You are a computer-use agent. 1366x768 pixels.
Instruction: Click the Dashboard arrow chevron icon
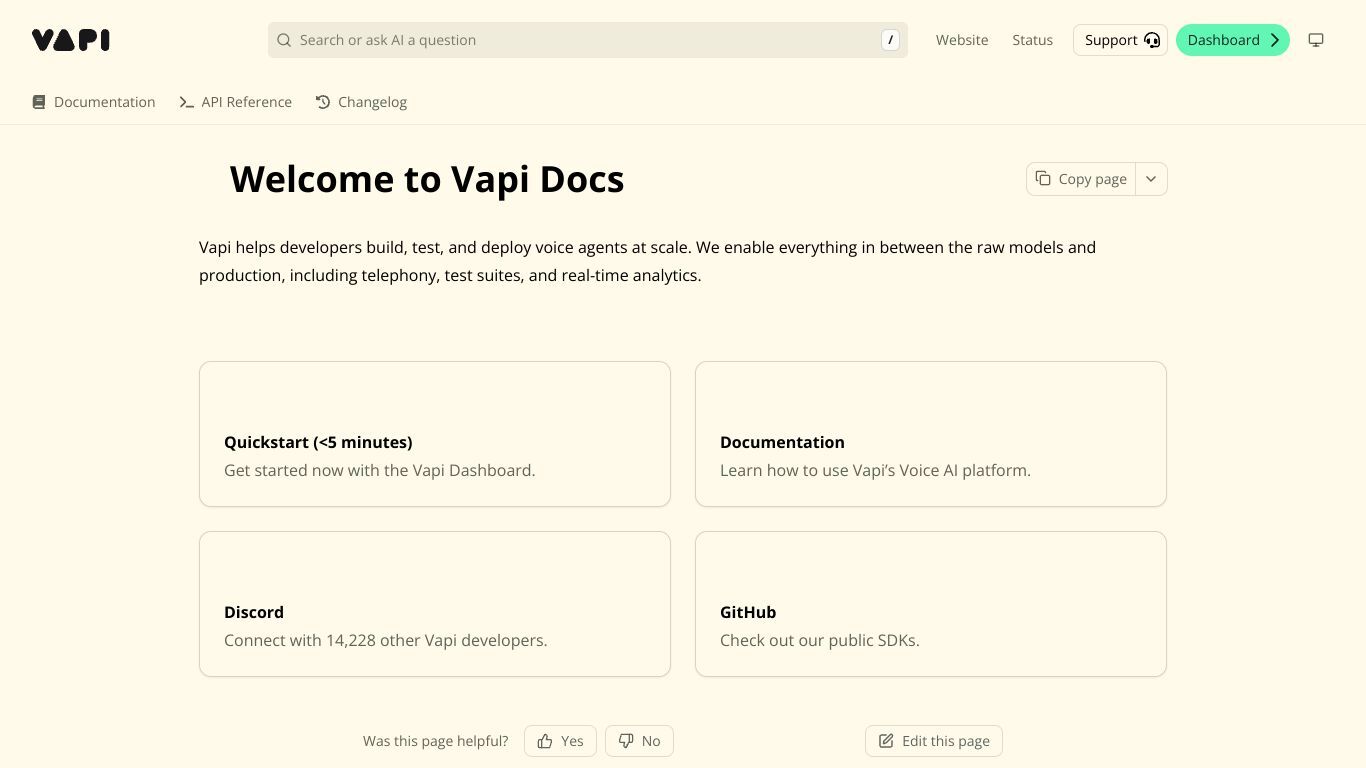[x=1275, y=40]
